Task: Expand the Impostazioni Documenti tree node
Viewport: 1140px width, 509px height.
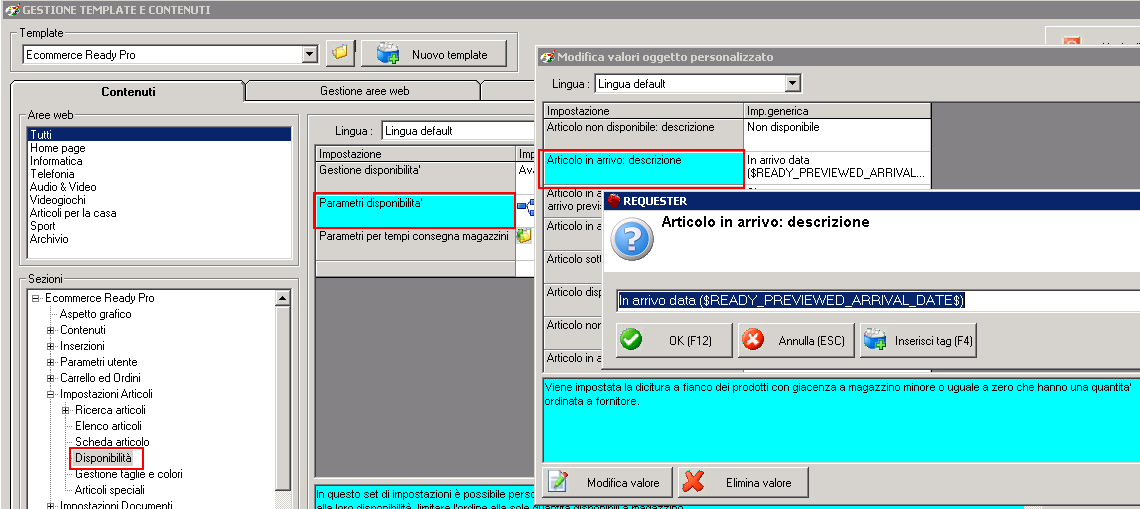Action: tap(50, 506)
